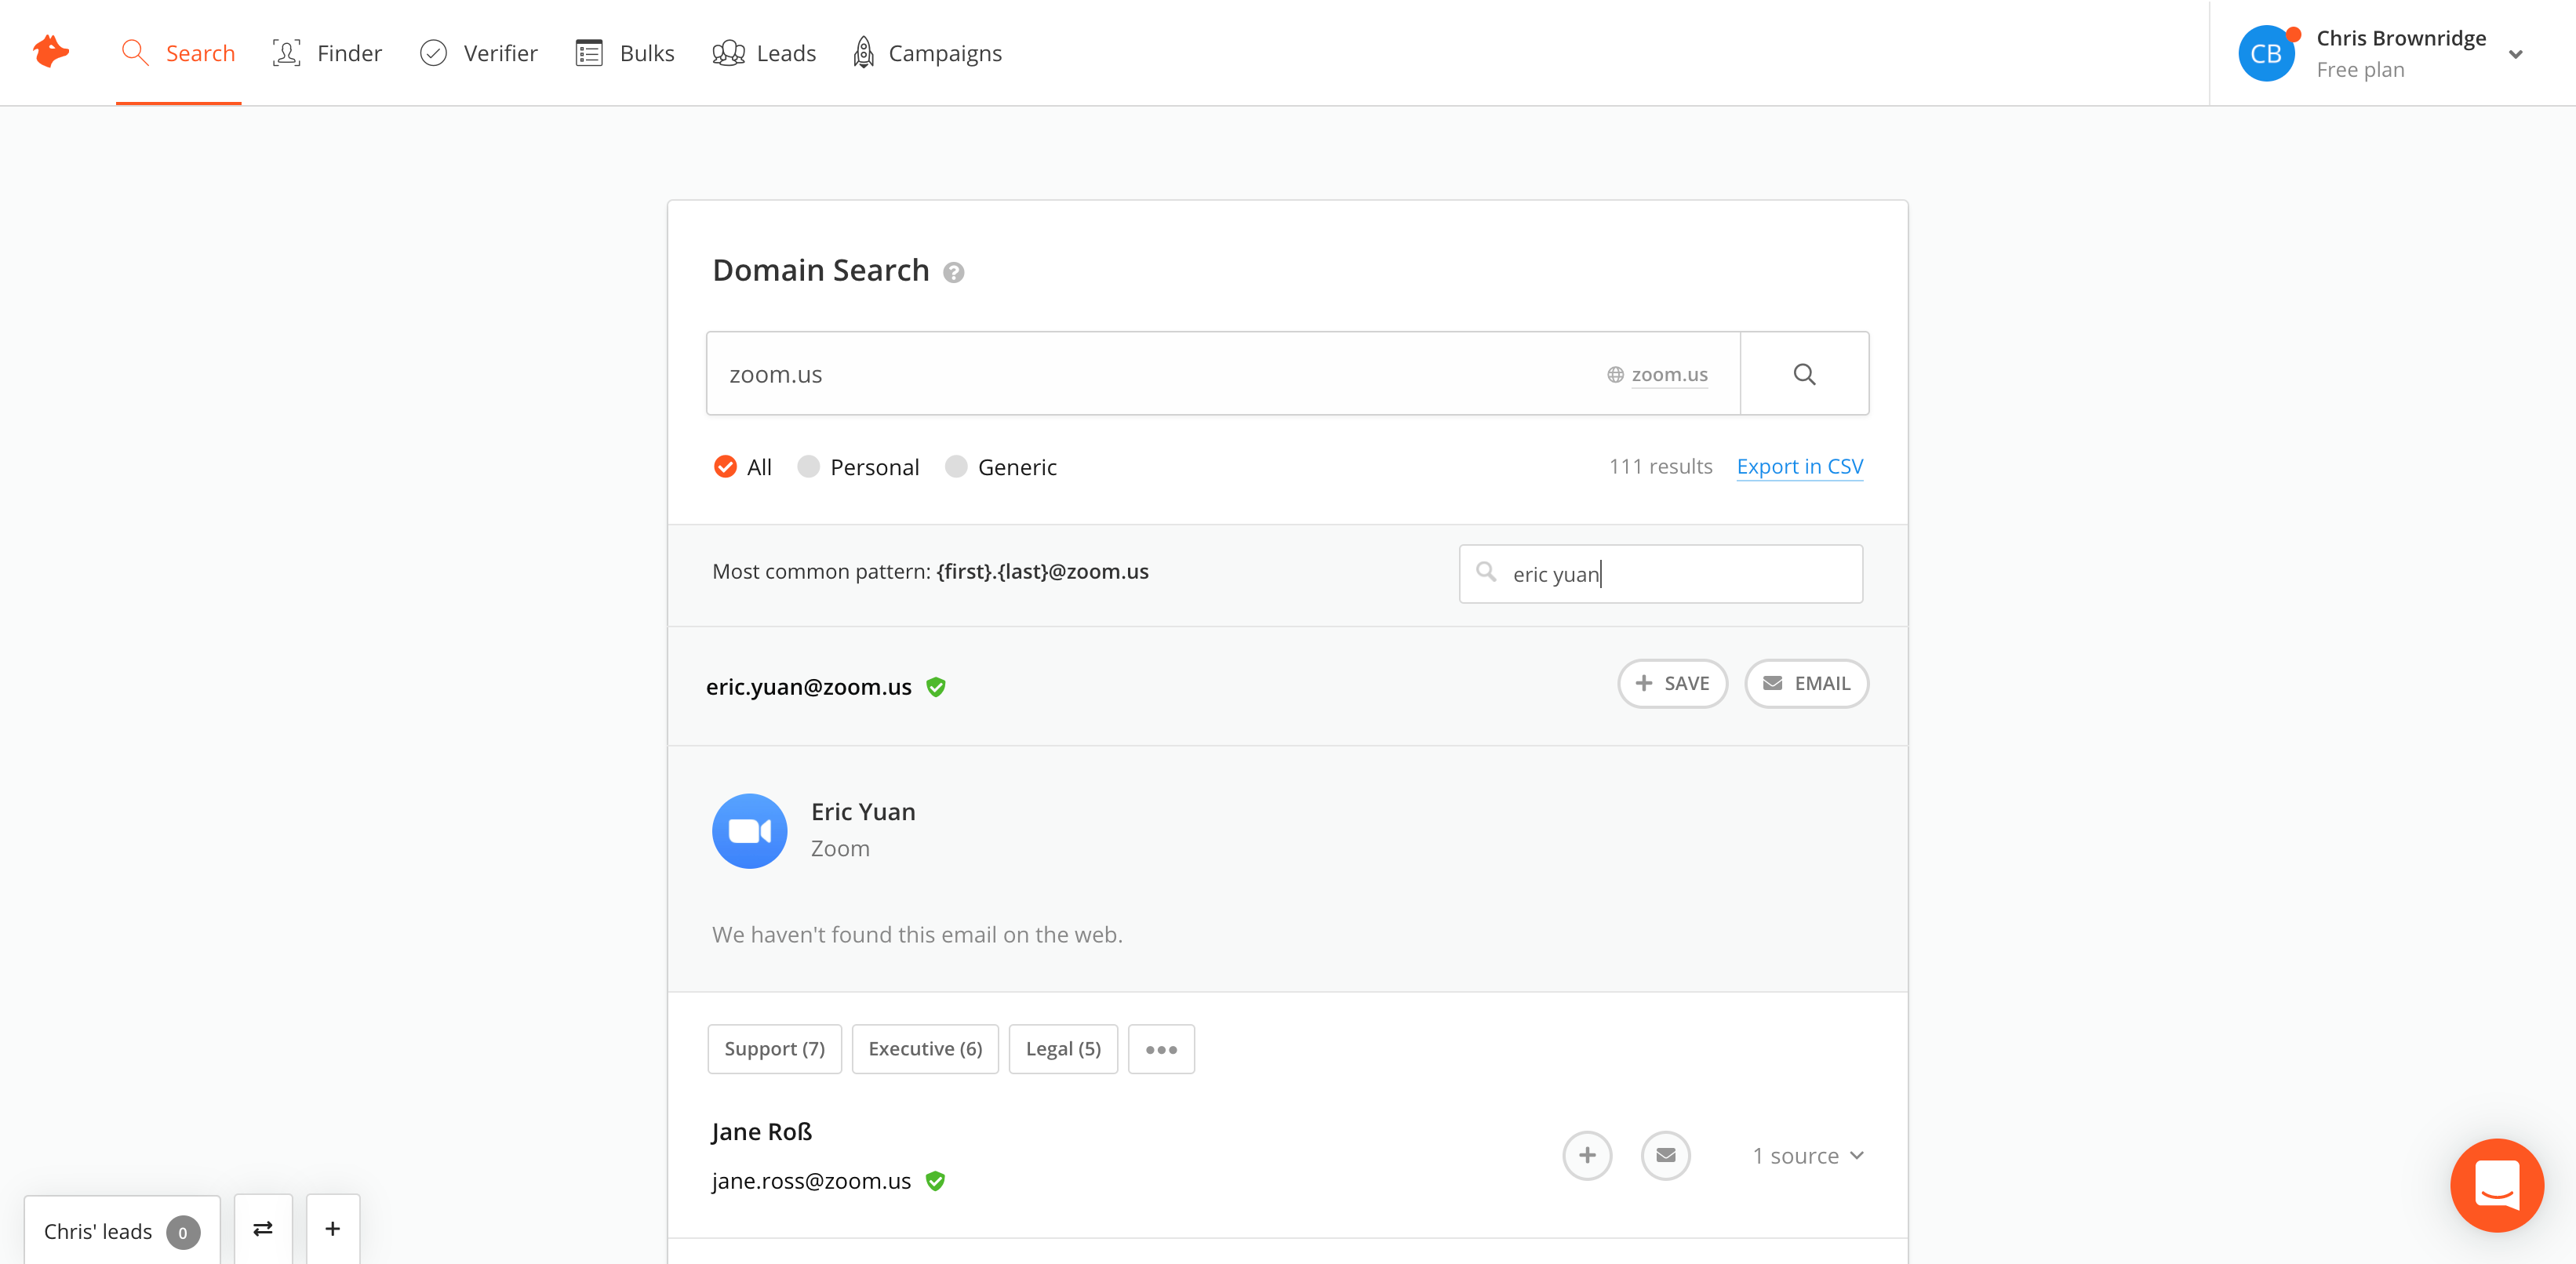Click the Hunter fox logo
Viewport: 2576px width, 1264px height.
point(51,51)
